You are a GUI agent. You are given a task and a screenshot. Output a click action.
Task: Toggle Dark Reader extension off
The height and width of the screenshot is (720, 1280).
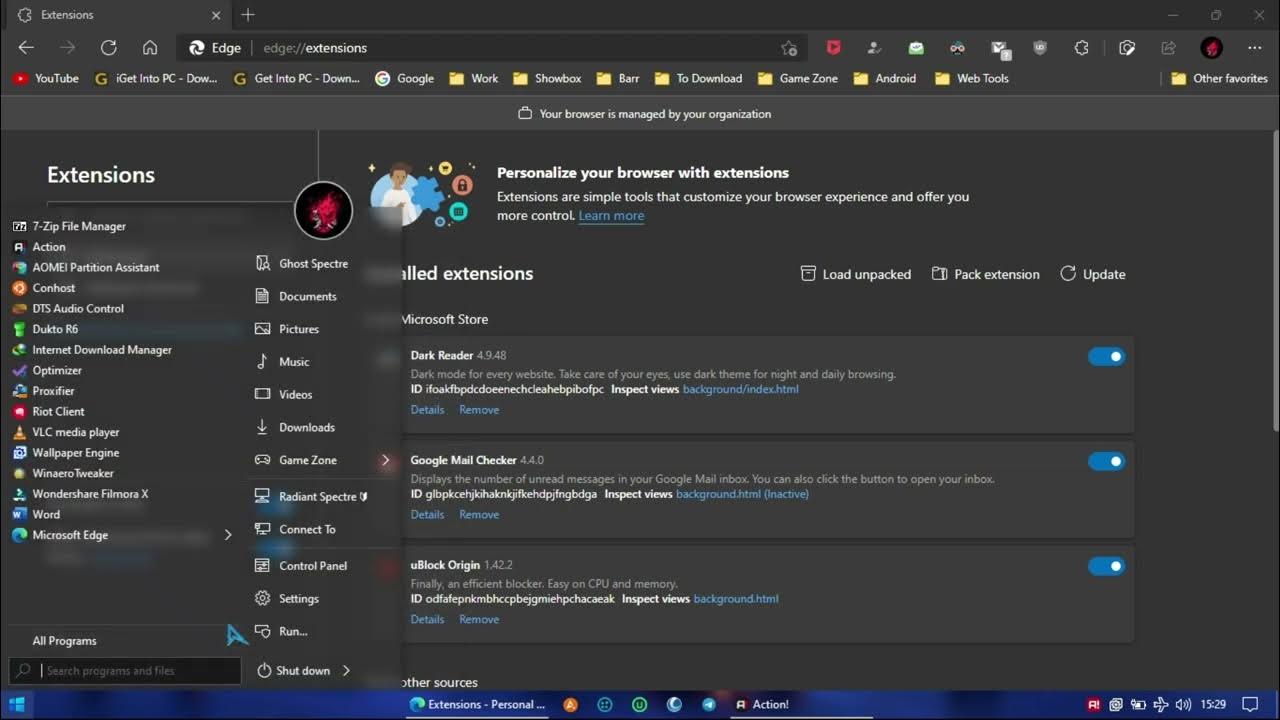[1106, 356]
